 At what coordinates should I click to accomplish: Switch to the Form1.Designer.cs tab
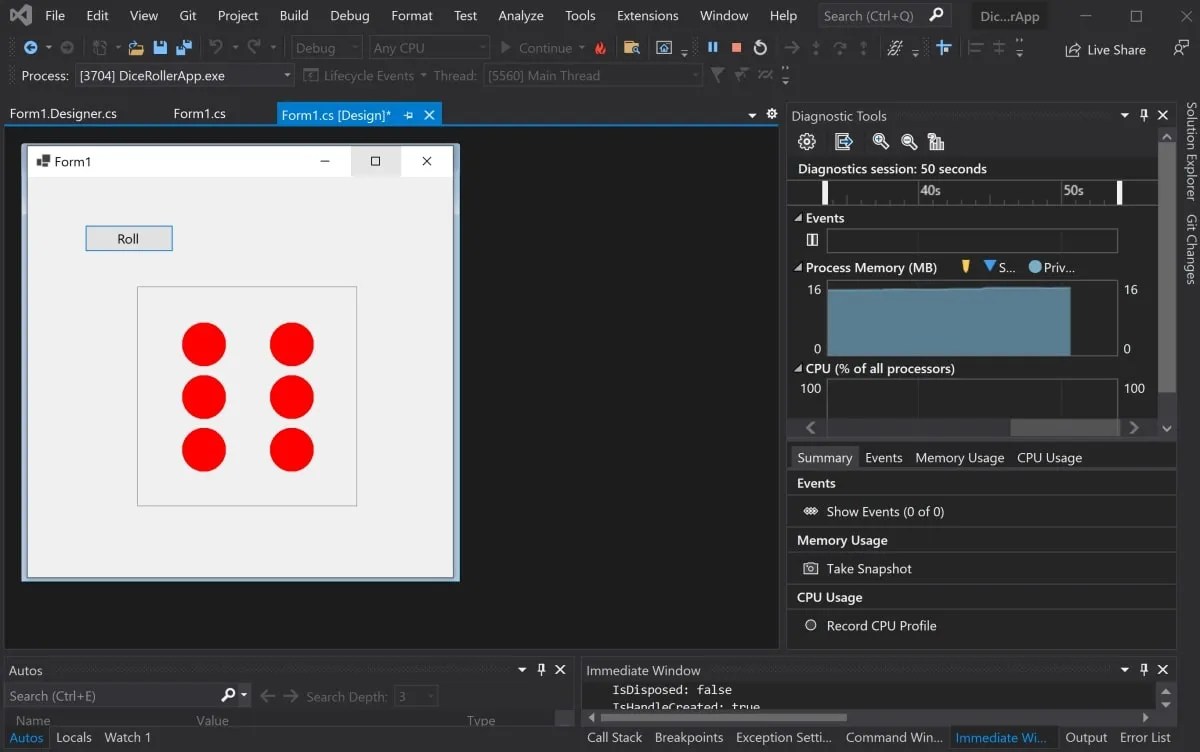(x=63, y=113)
